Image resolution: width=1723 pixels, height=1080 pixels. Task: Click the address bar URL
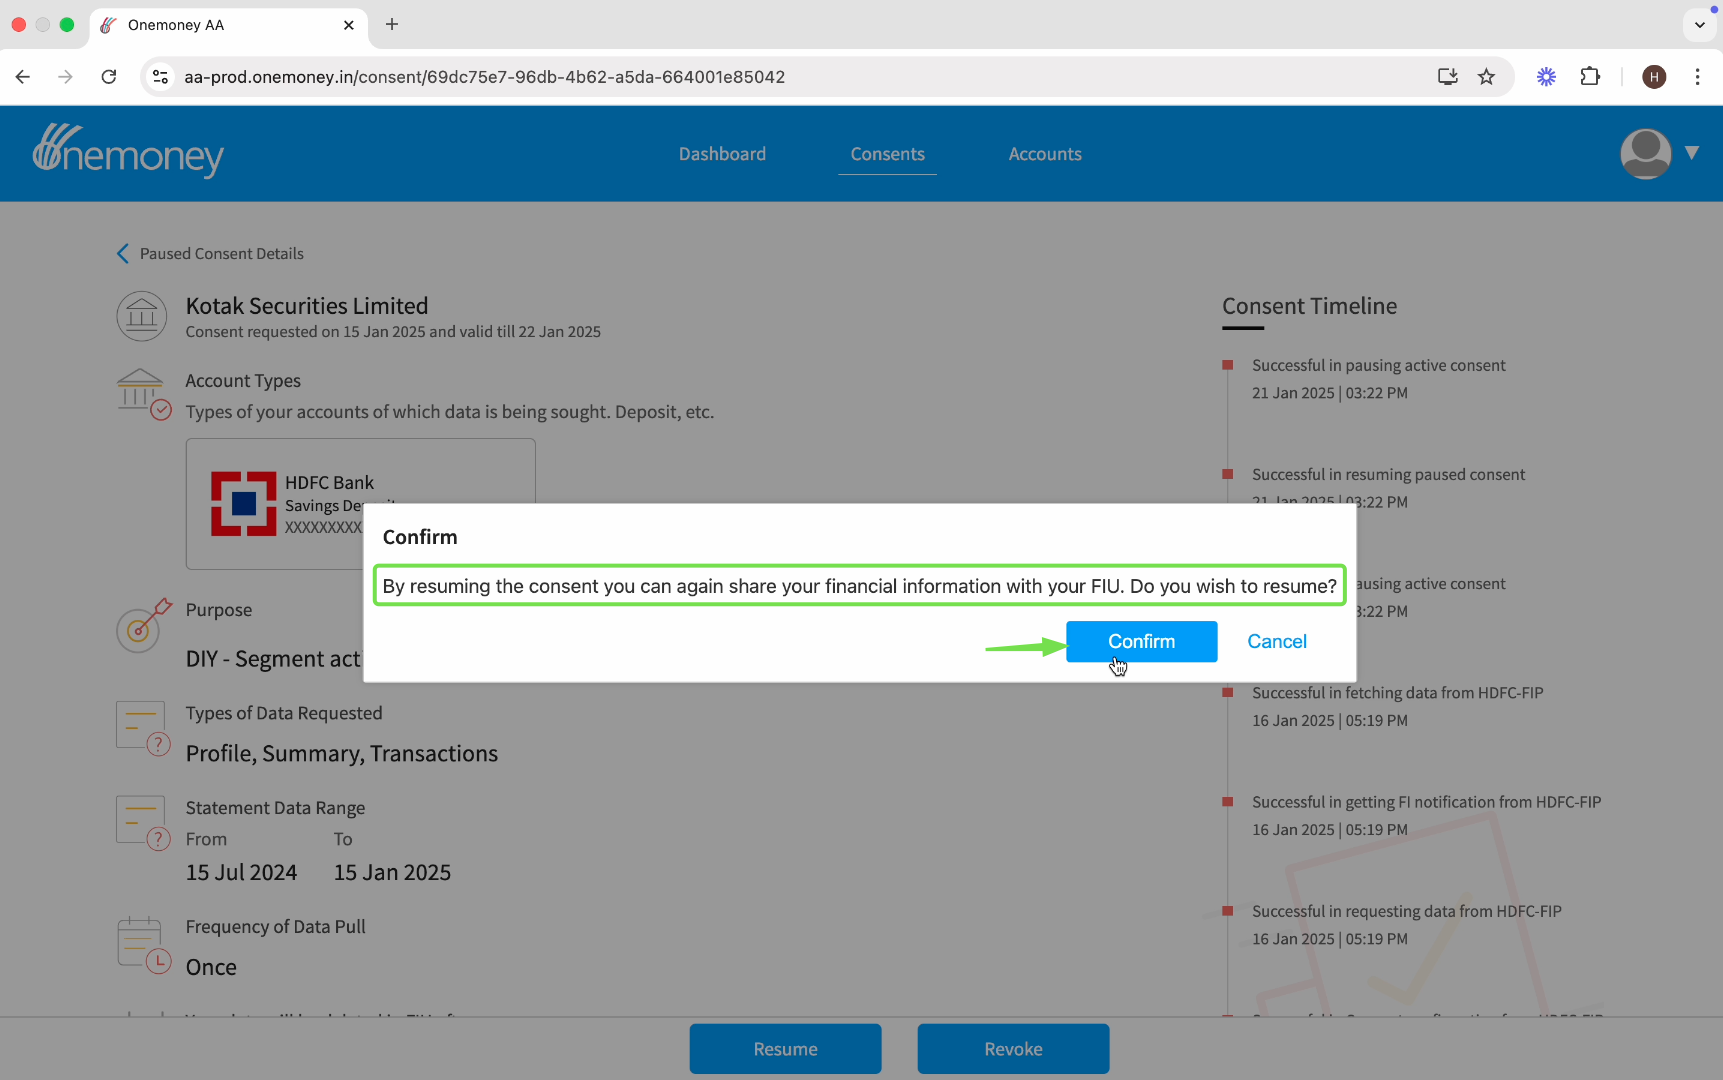click(485, 77)
